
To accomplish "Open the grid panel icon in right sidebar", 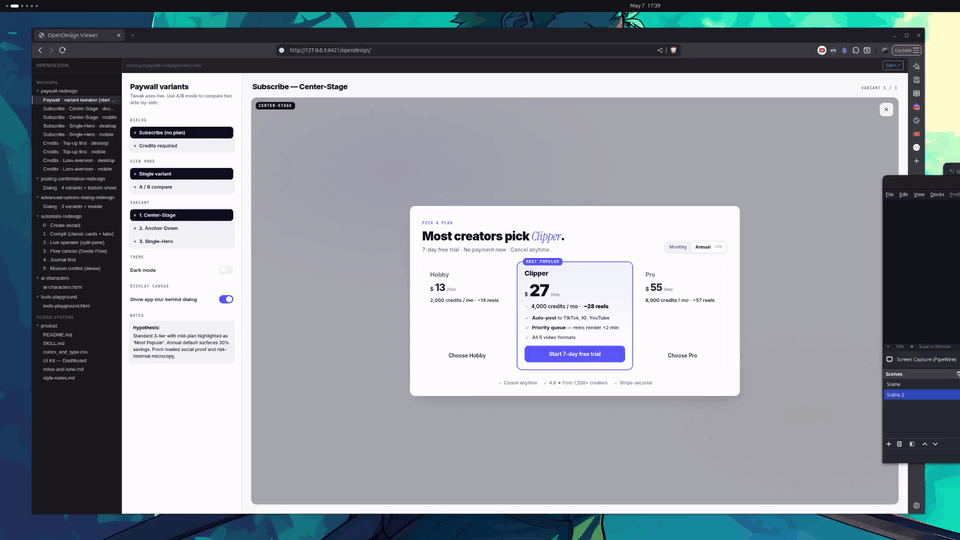I will pos(917,93).
